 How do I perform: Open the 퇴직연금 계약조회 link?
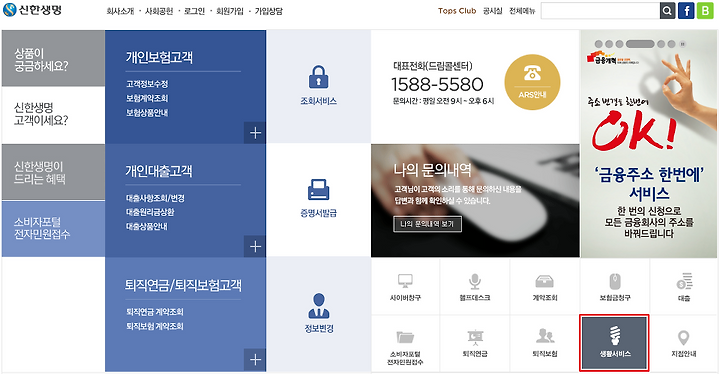pyautogui.click(x=155, y=312)
